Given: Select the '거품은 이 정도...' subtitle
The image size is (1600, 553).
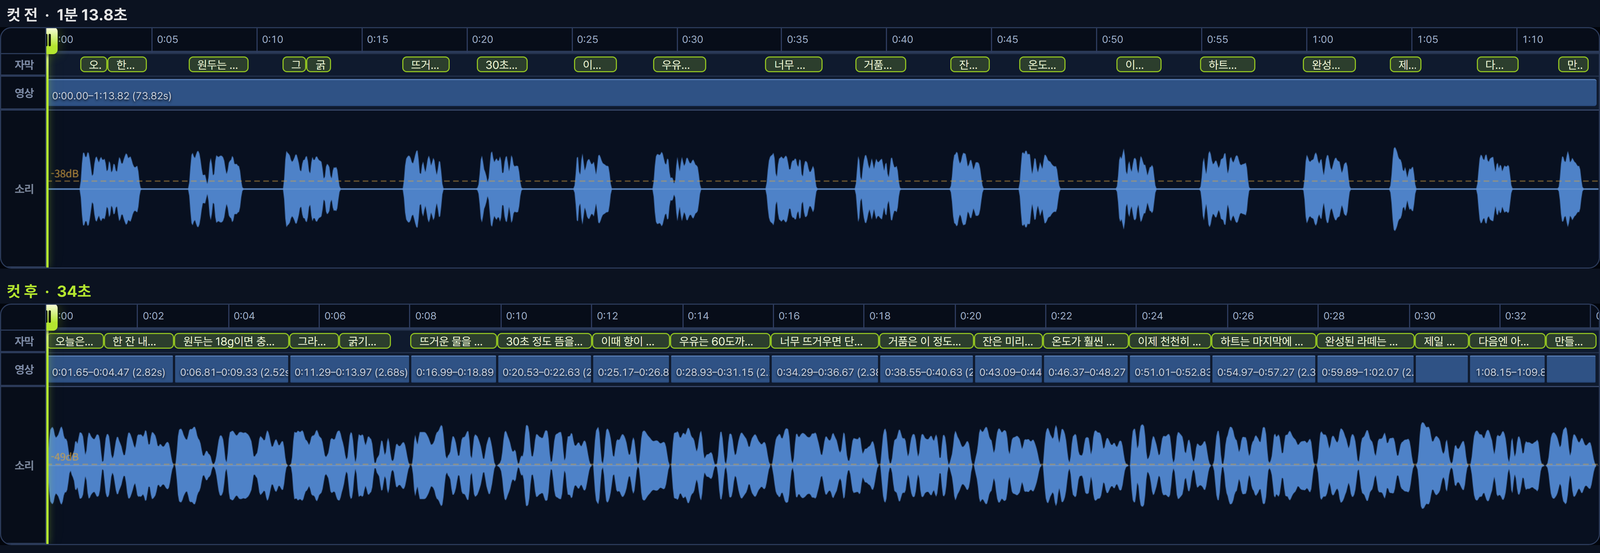Looking at the screenshot, I should tap(926, 341).
